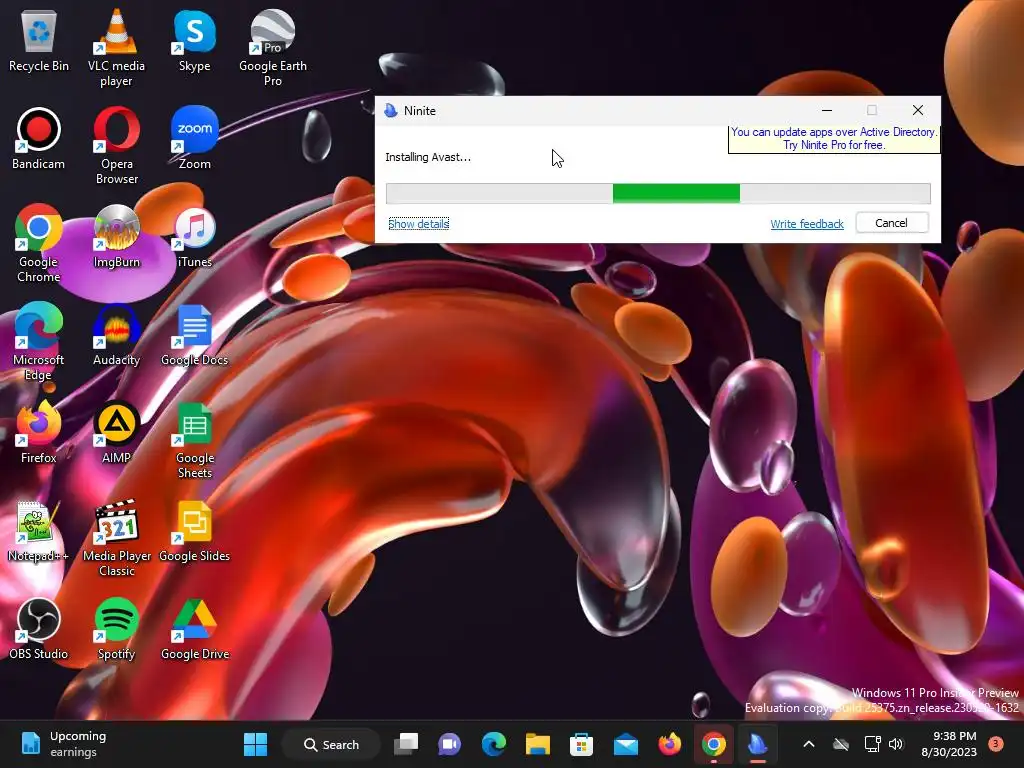Select the Google Slides shortcut
The image size is (1024, 768).
point(195,530)
